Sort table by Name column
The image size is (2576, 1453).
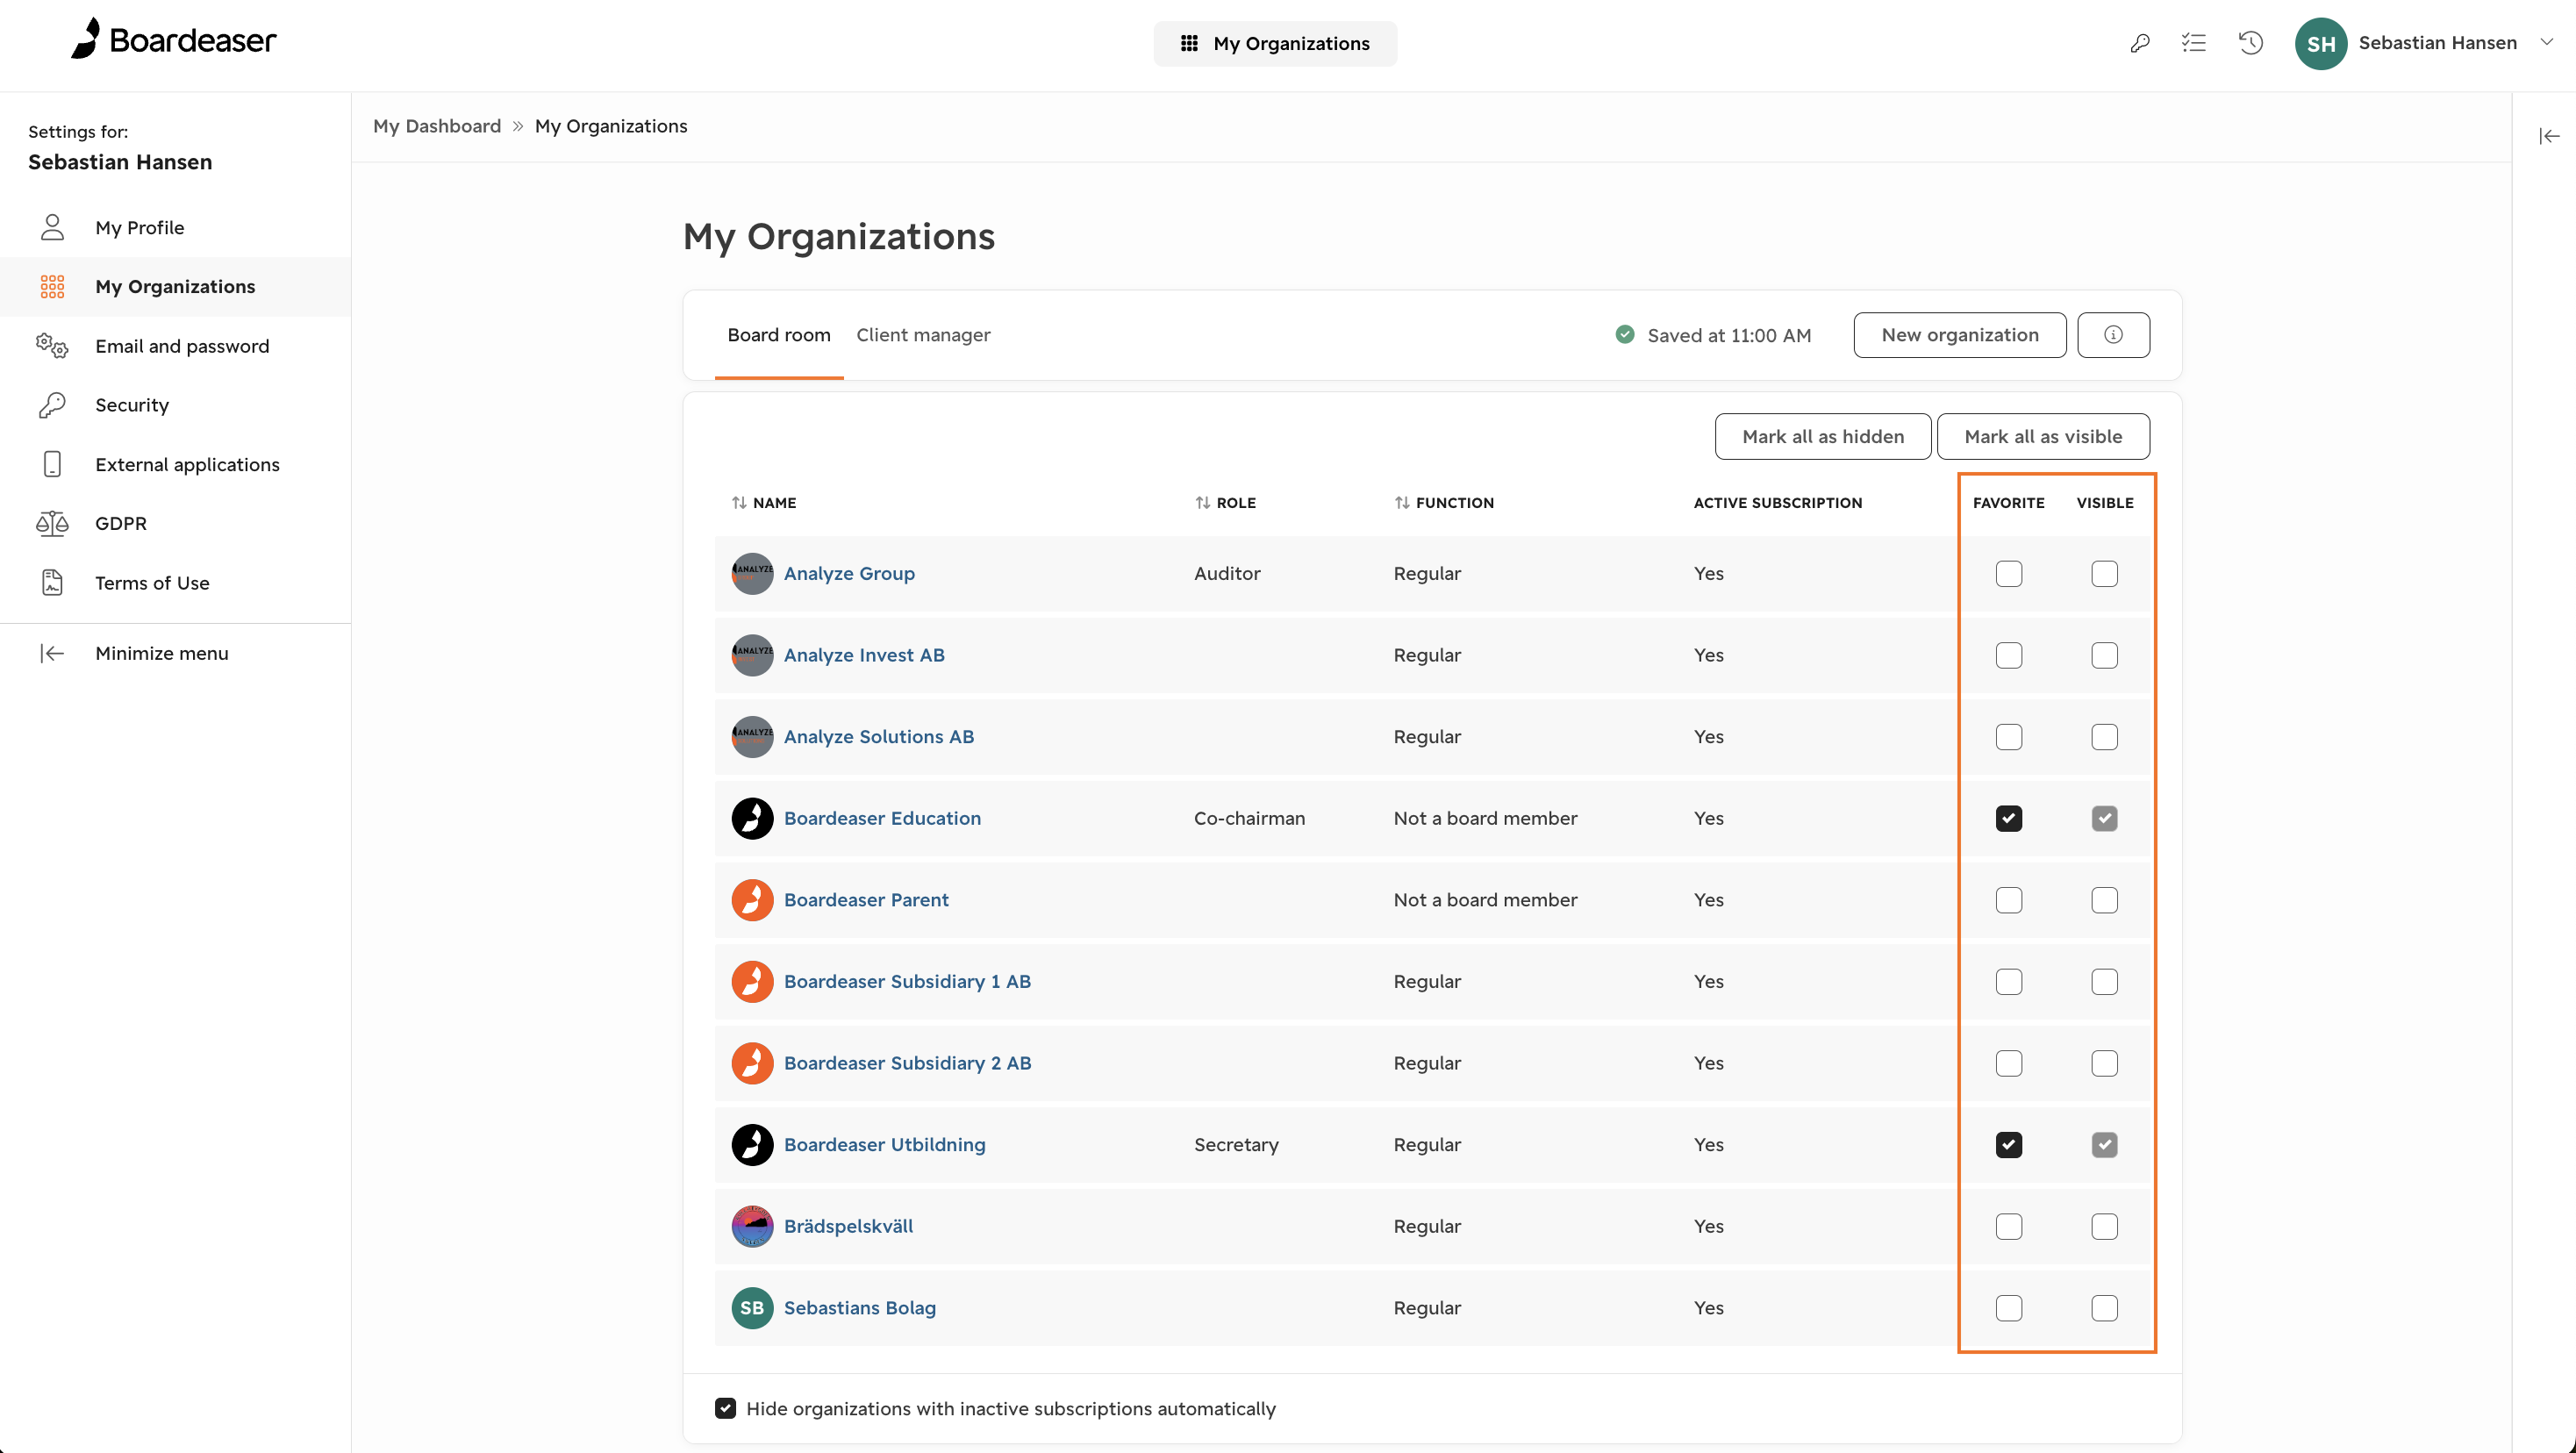pyautogui.click(x=764, y=503)
